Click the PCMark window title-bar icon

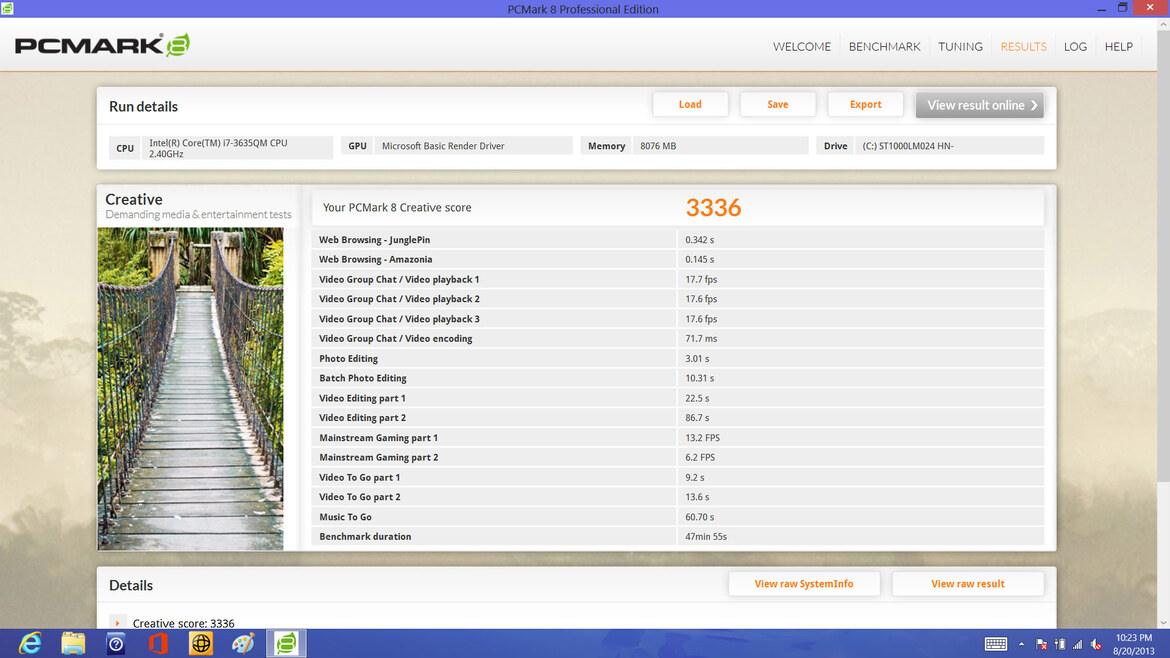tap(7, 8)
